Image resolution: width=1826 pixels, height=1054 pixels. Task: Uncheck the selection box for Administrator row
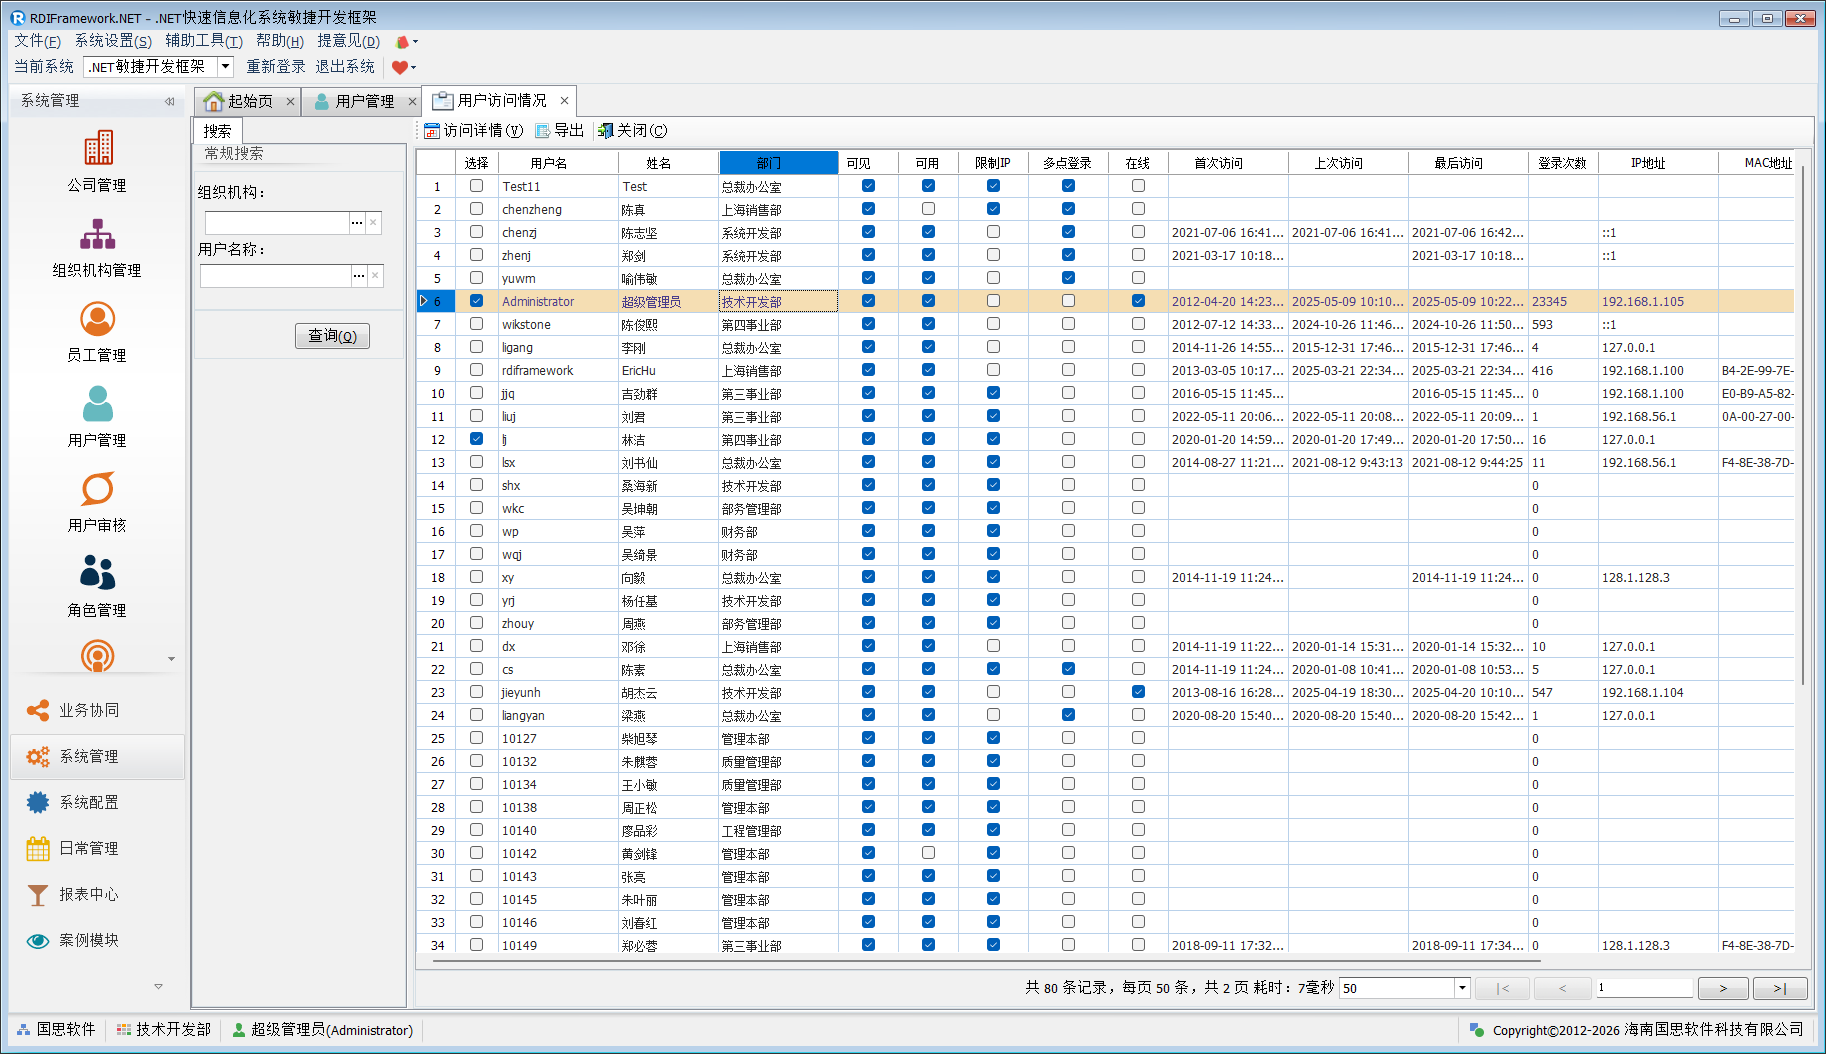[476, 301]
